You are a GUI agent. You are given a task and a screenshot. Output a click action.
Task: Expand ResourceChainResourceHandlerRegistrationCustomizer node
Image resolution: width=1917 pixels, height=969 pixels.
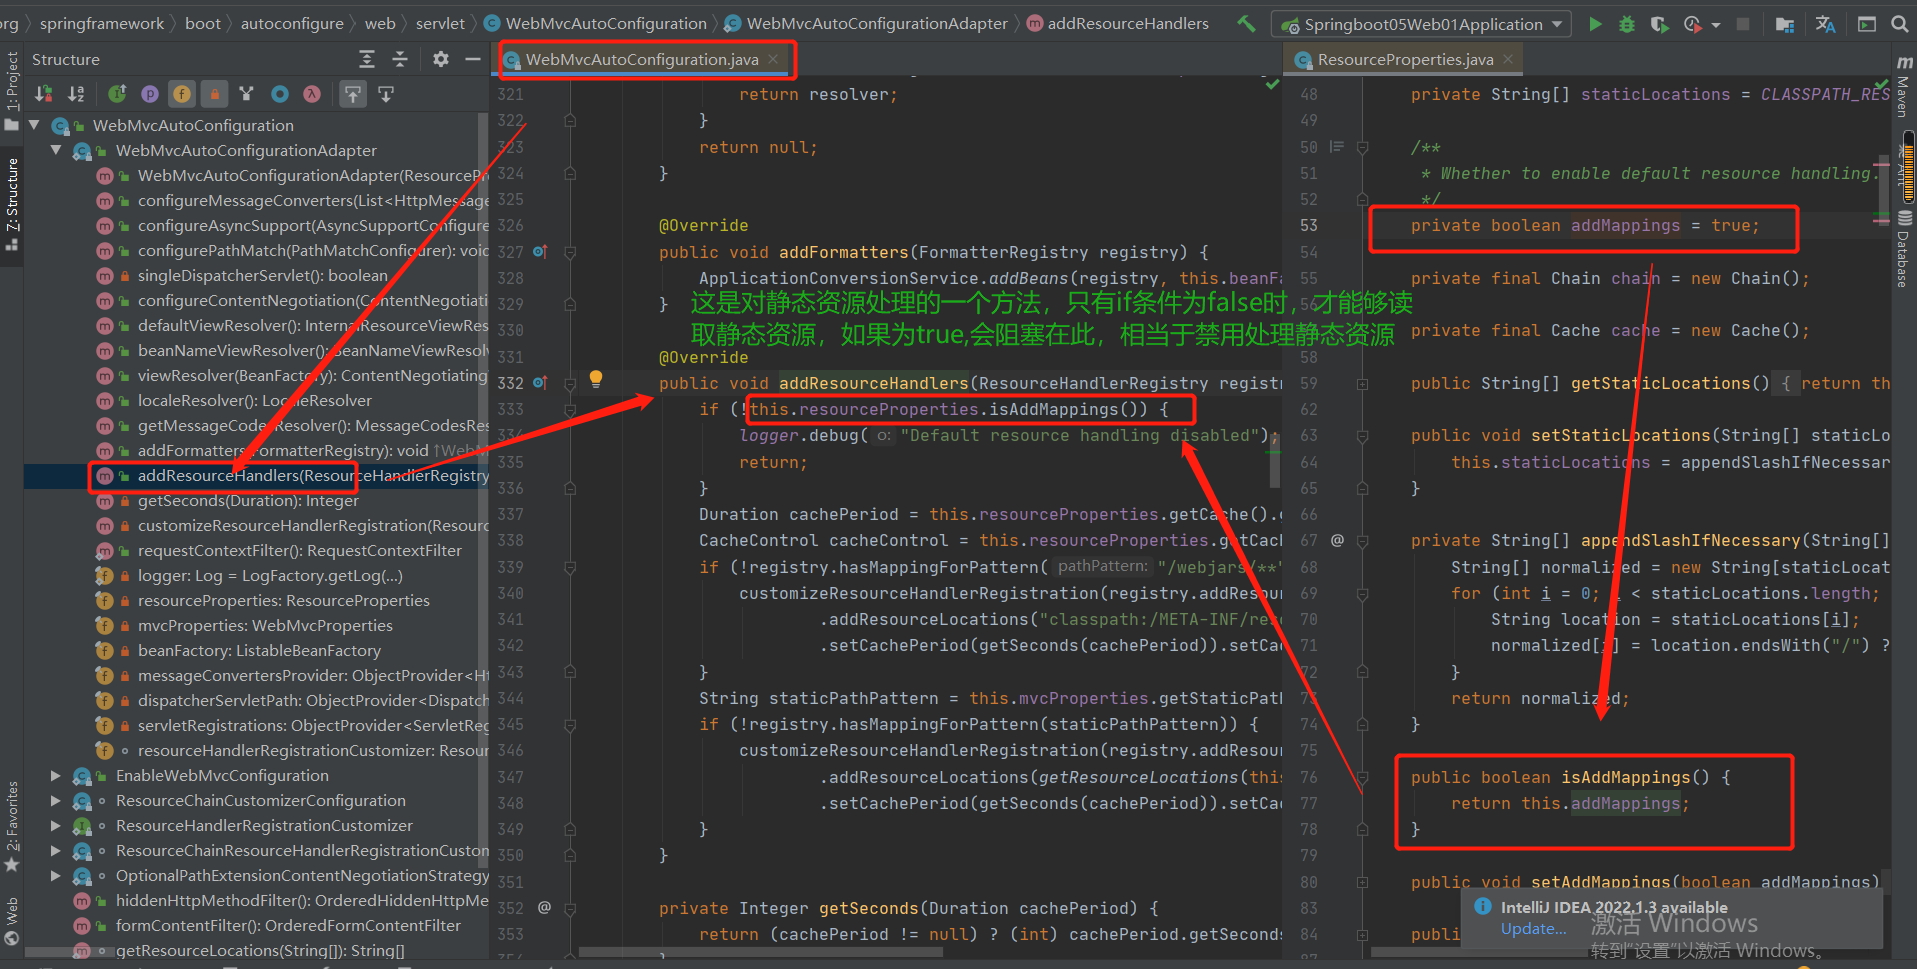tap(56, 850)
